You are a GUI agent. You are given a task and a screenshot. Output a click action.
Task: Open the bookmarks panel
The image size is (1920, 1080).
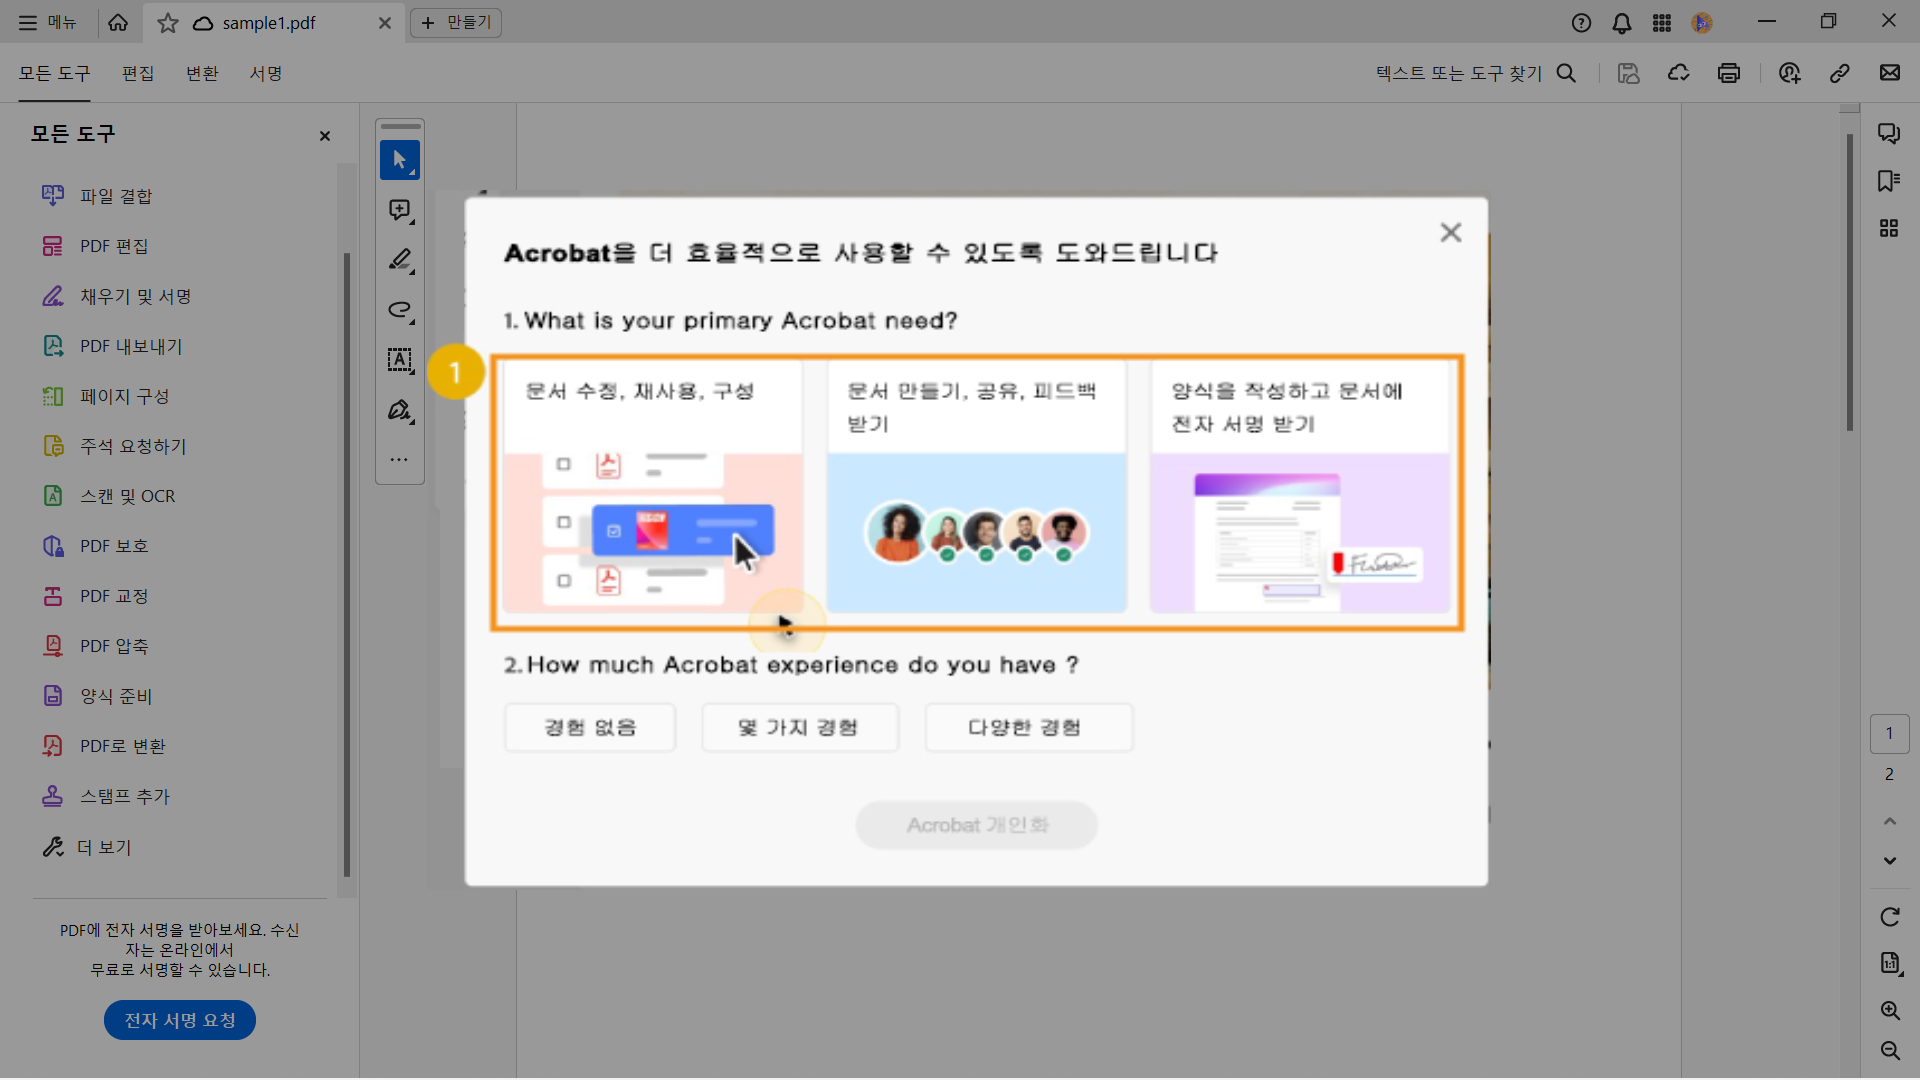coord(1890,181)
